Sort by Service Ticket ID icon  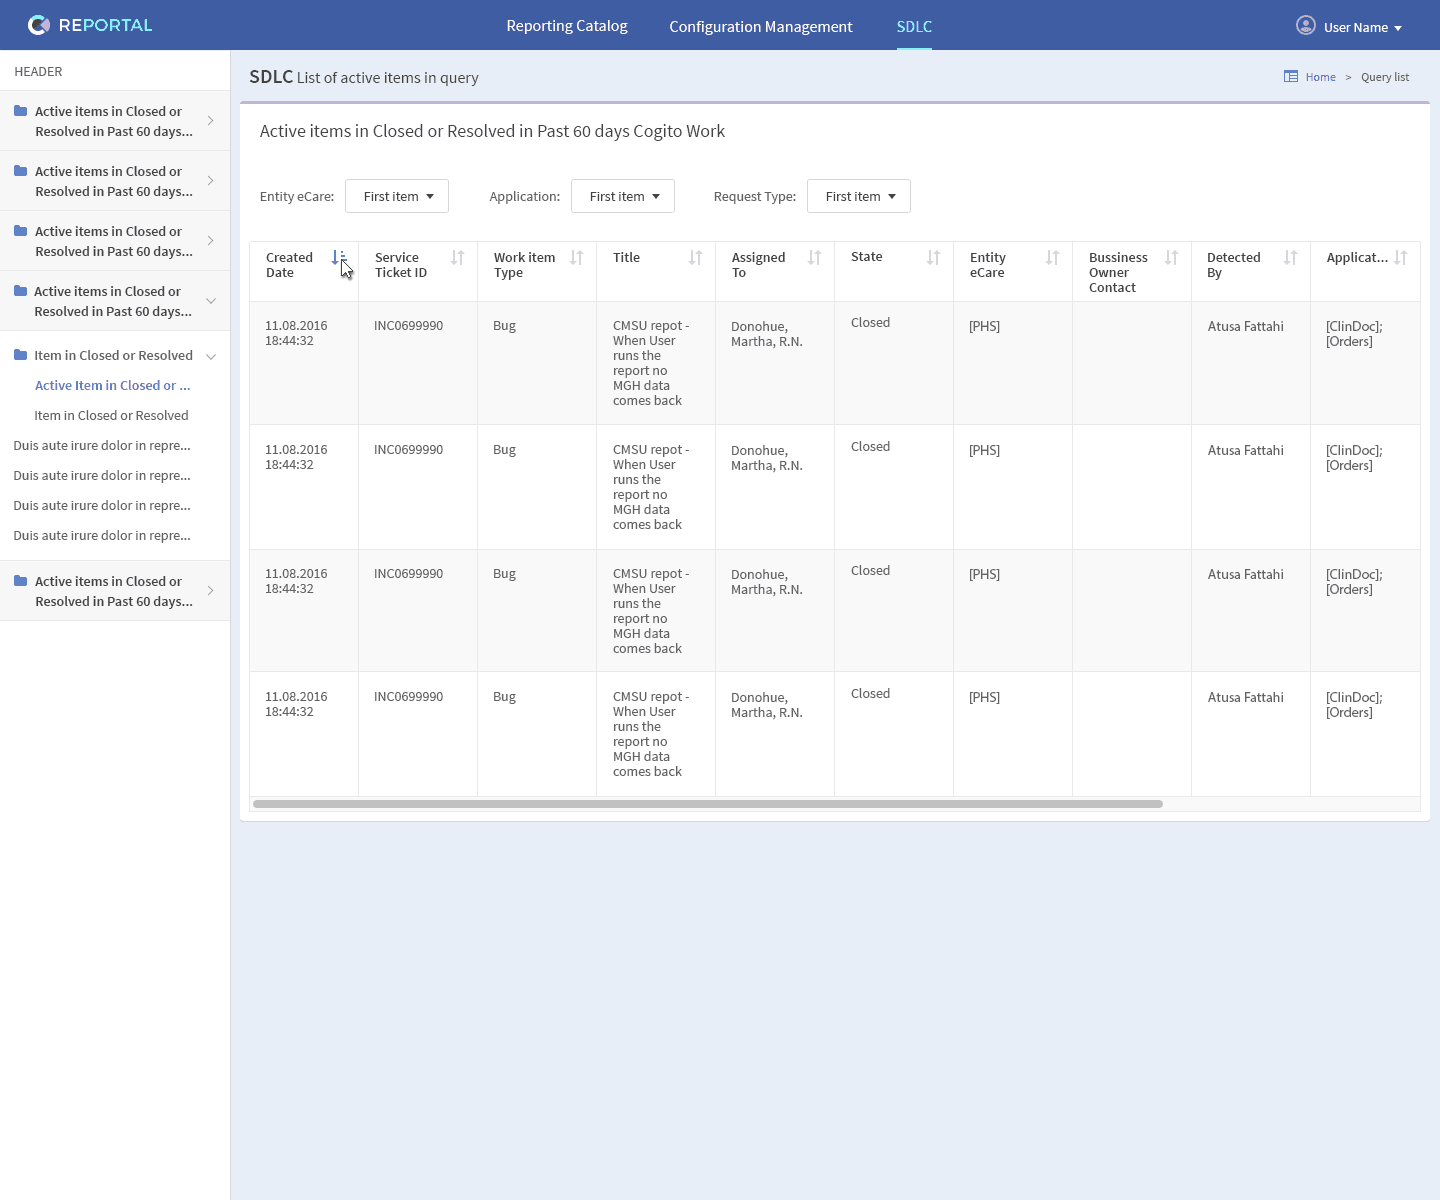click(457, 258)
